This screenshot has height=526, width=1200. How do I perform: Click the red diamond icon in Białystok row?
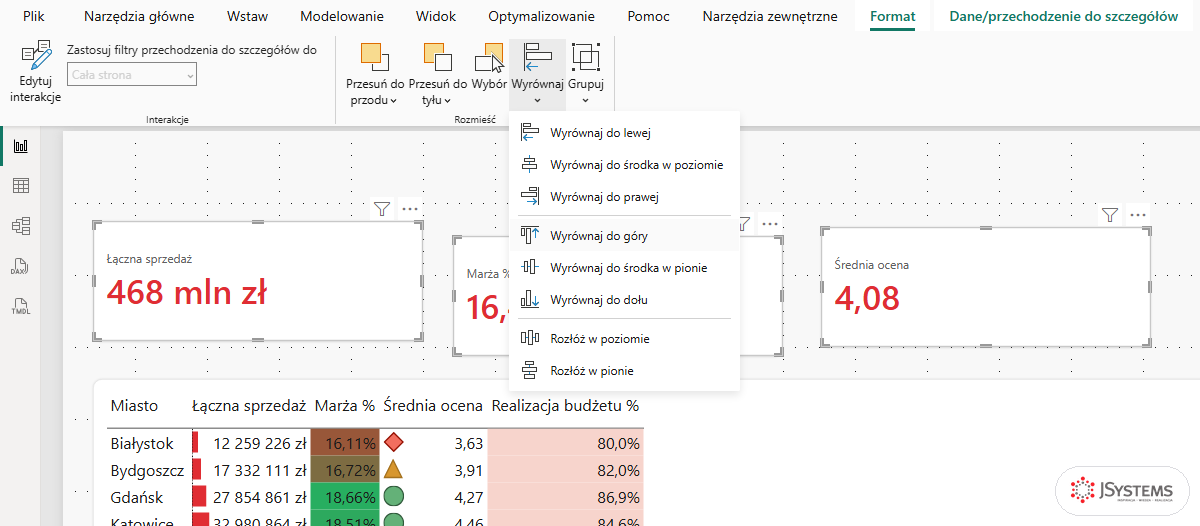(x=394, y=442)
